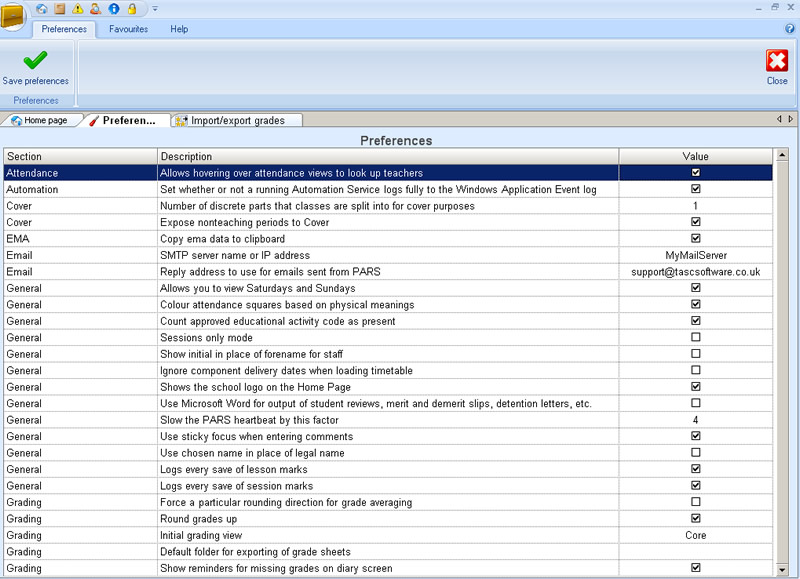Viewport: 800px width, 579px height.
Task: Toggle Shows the school logo checkbox
Action: coord(695,387)
